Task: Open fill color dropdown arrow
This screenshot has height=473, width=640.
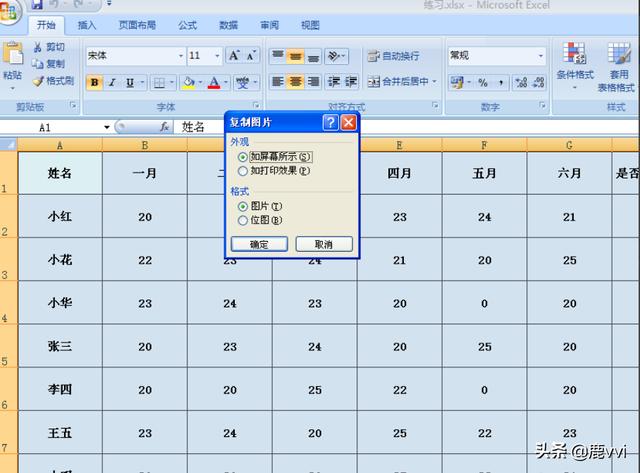Action: (x=200, y=83)
